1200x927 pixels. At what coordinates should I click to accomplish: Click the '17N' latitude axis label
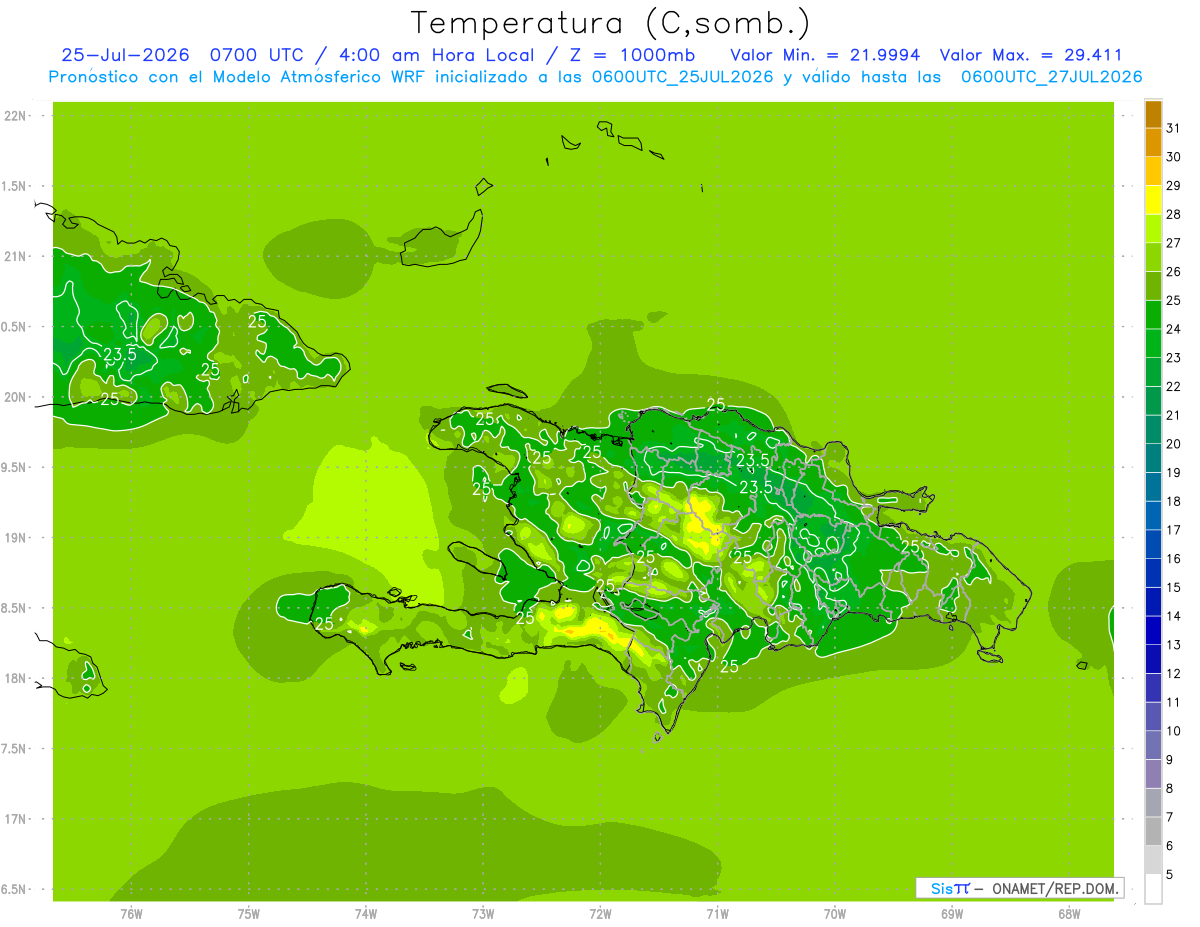[14, 819]
